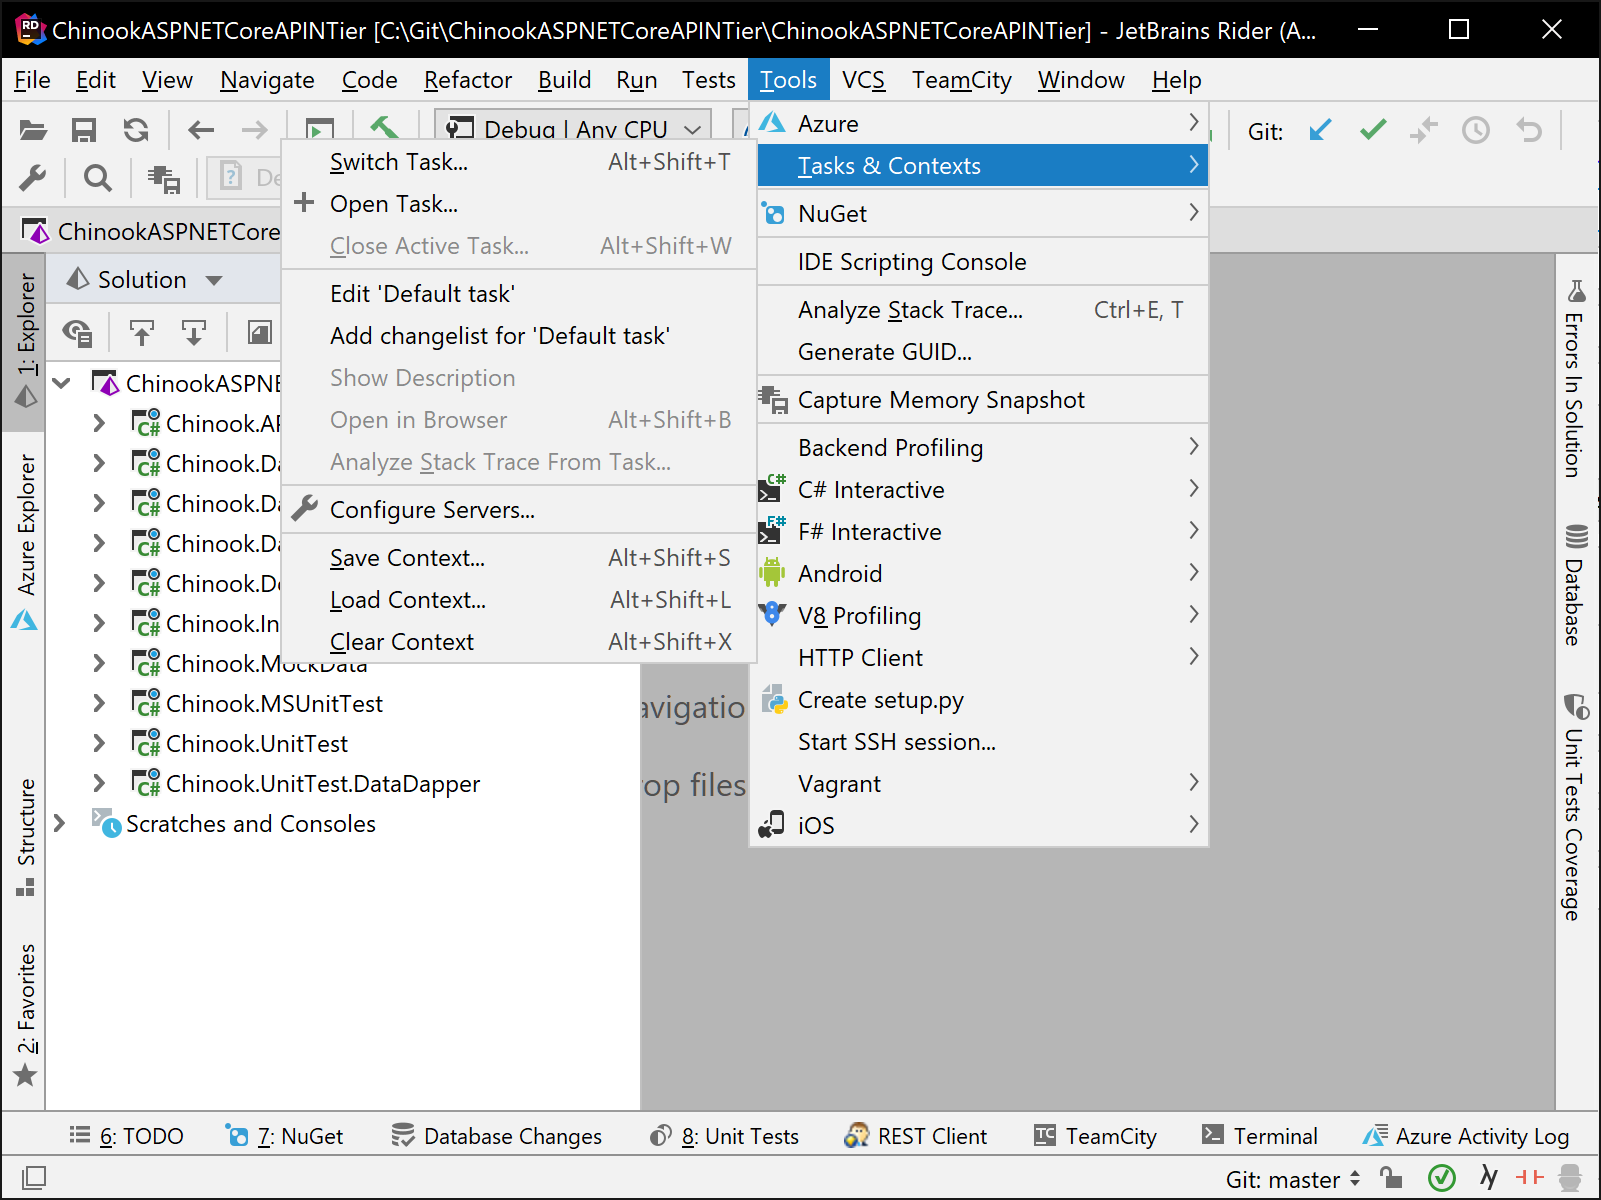Click the Save All disk icon
This screenshot has width=1601, height=1200.
[x=84, y=130]
